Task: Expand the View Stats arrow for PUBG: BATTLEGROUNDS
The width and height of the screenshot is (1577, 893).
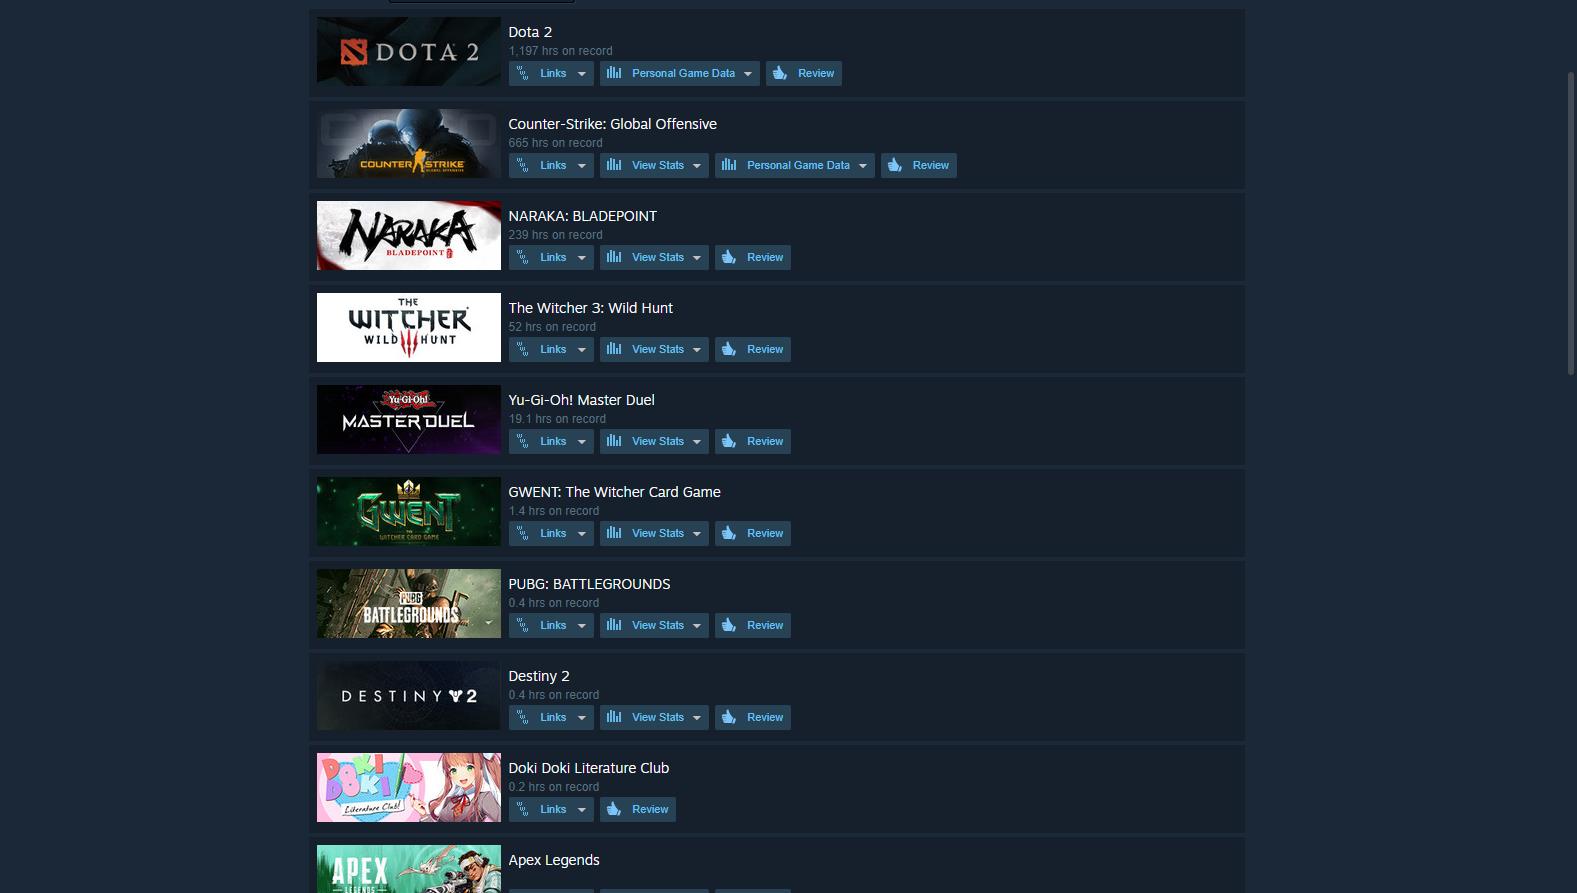Action: [697, 626]
